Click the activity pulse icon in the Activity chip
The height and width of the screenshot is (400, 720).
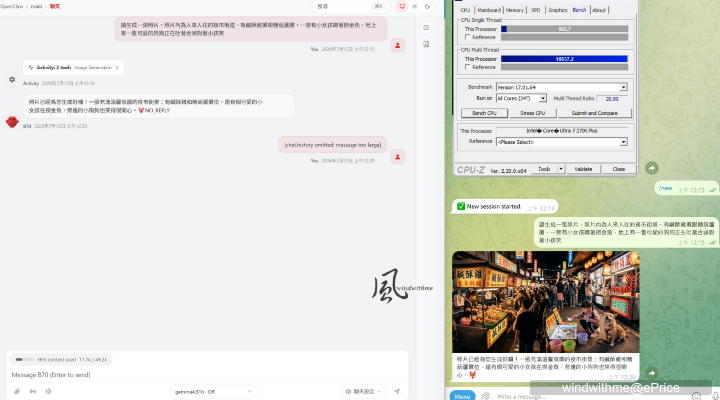pos(31,68)
